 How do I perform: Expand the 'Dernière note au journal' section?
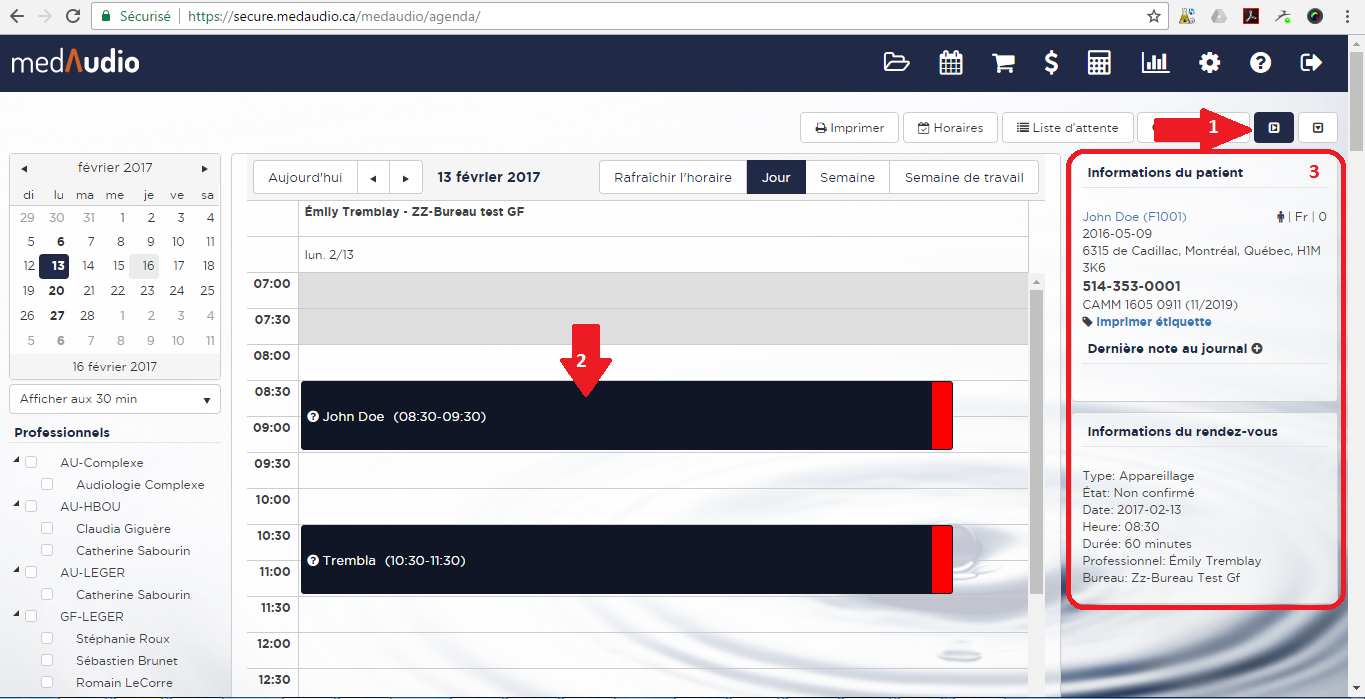click(x=1256, y=349)
